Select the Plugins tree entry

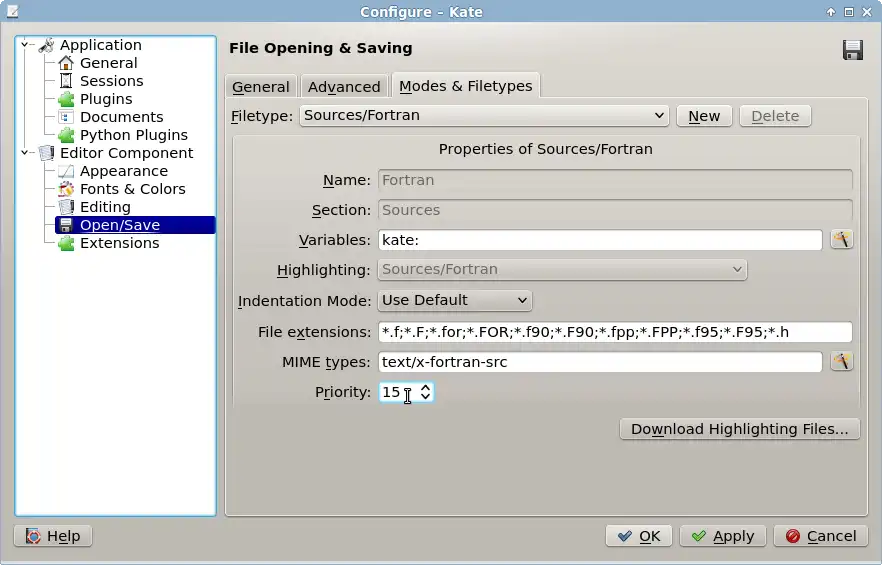[x=106, y=99]
